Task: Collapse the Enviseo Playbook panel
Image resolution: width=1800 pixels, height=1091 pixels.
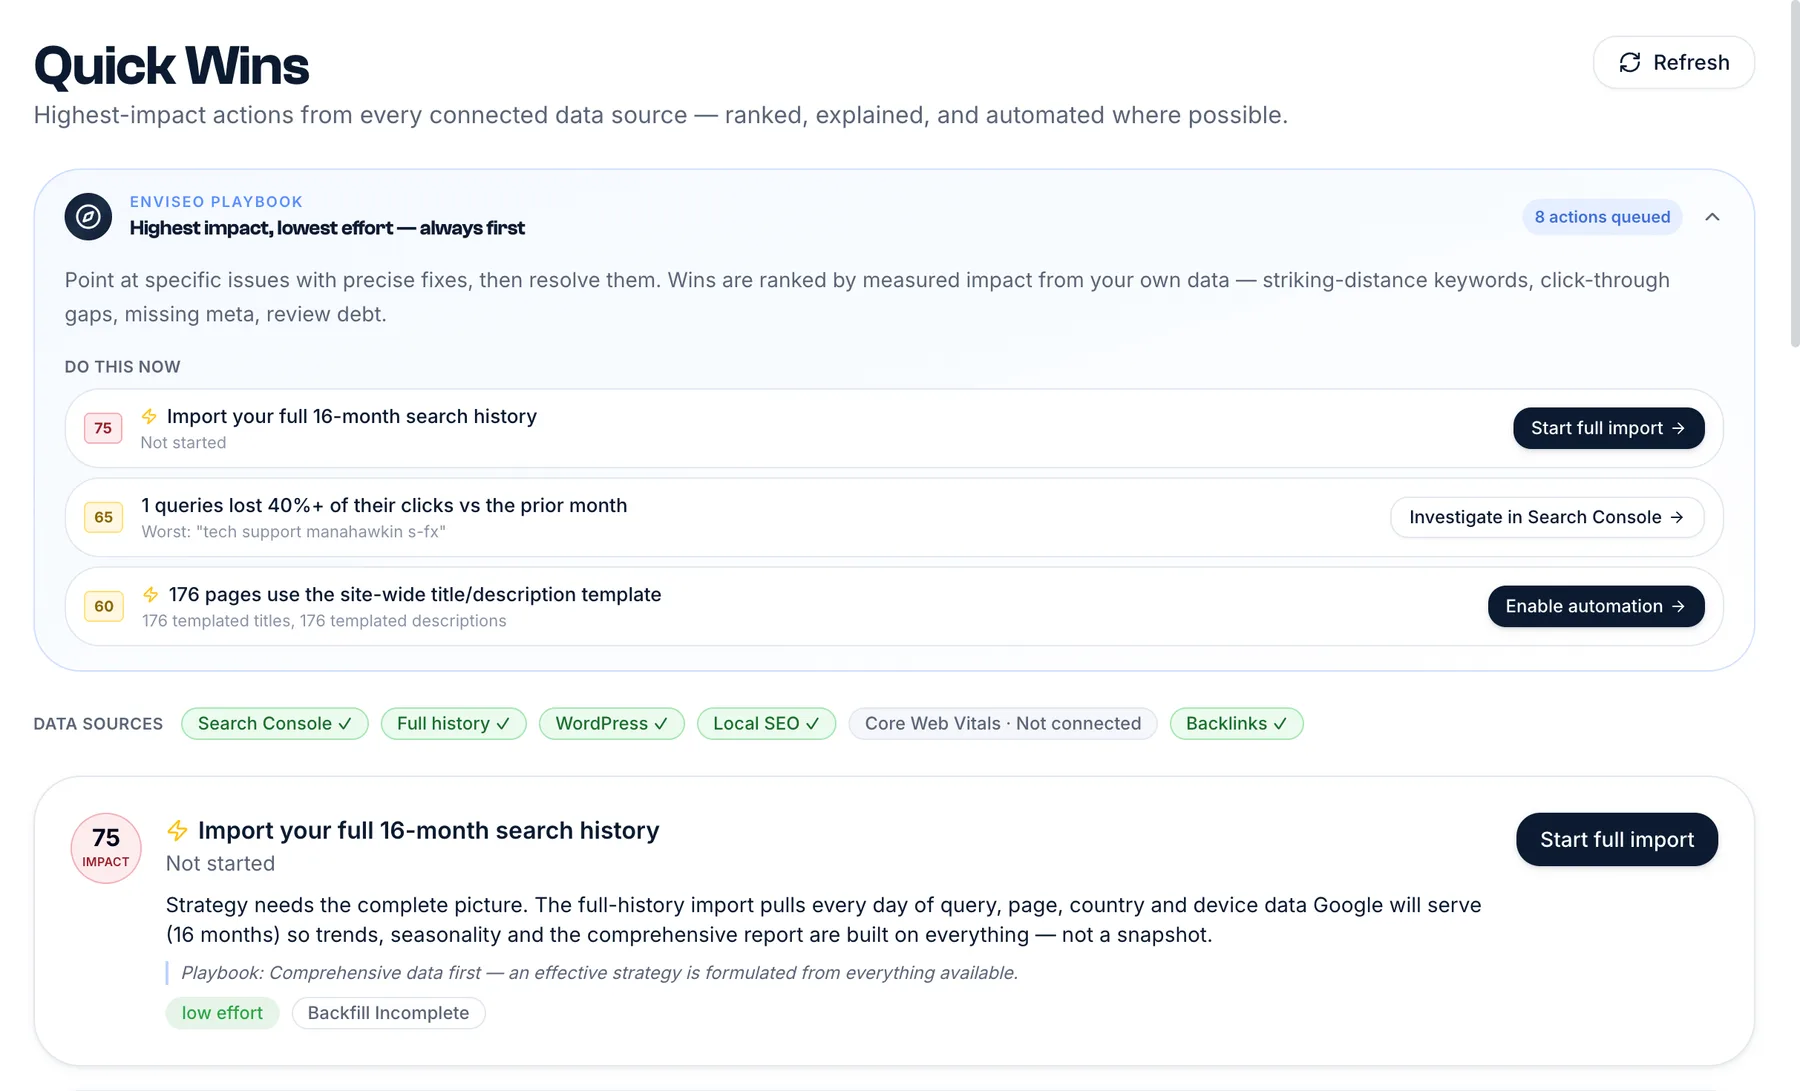Action: tap(1712, 217)
